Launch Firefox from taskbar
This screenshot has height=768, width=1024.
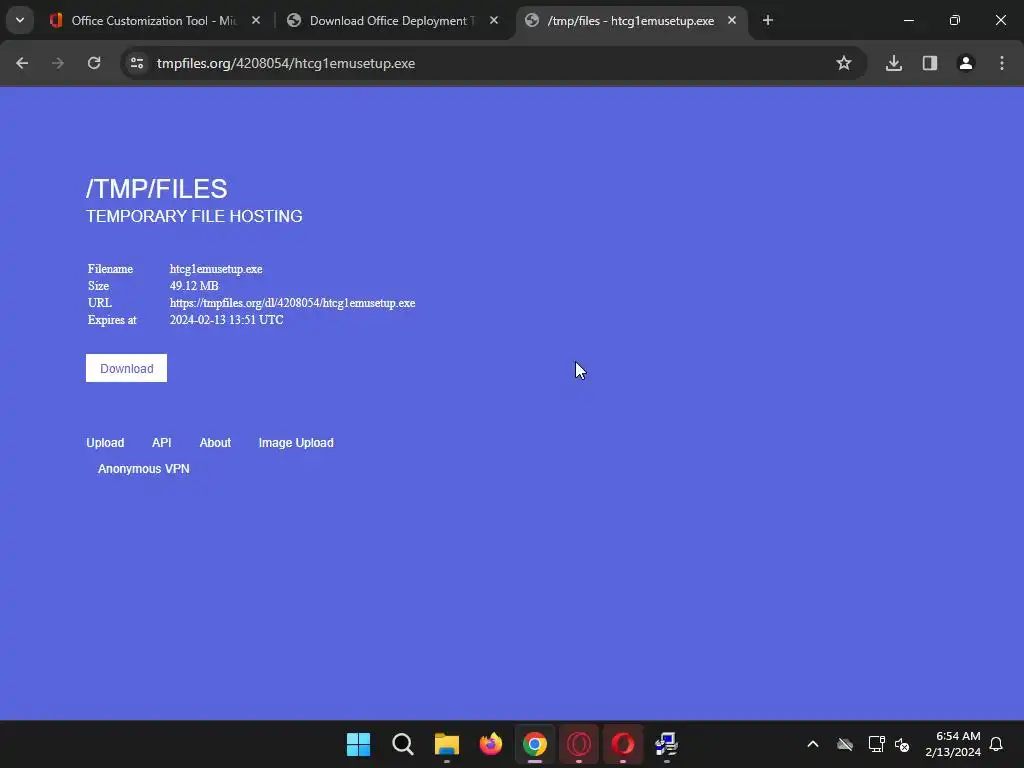pyautogui.click(x=491, y=744)
